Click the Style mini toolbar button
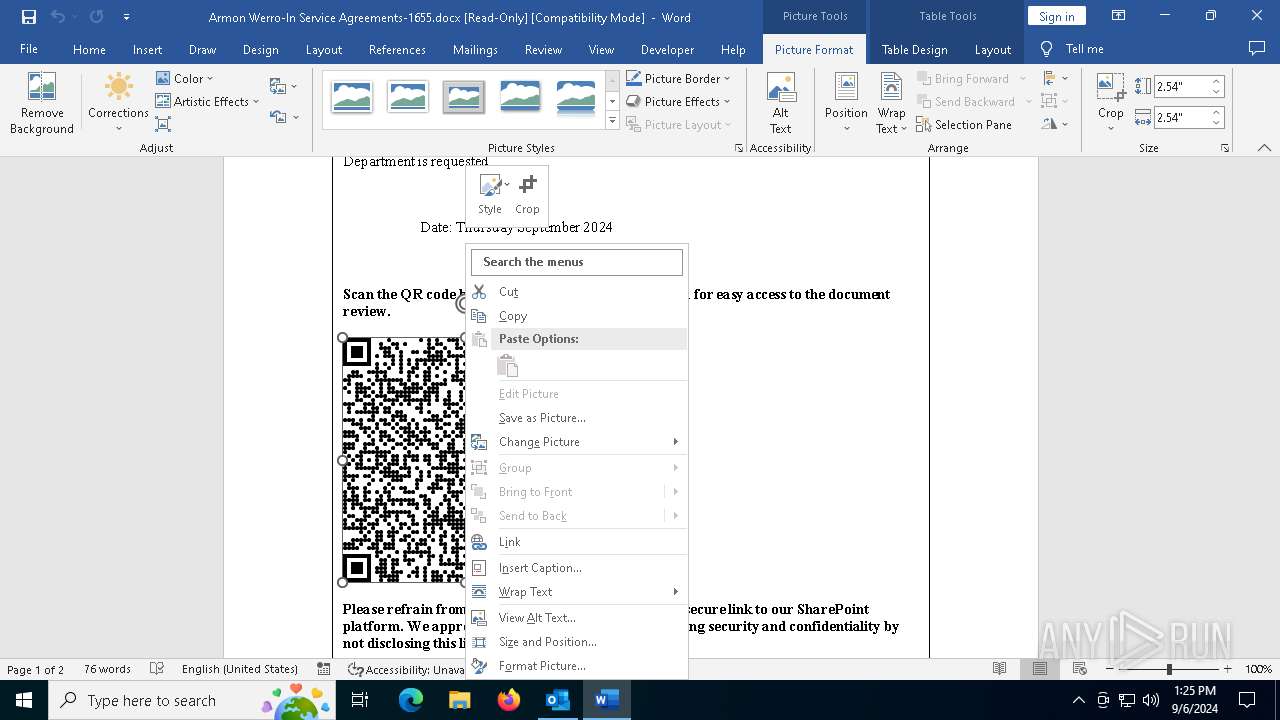This screenshot has height=720, width=1280. tap(490, 193)
